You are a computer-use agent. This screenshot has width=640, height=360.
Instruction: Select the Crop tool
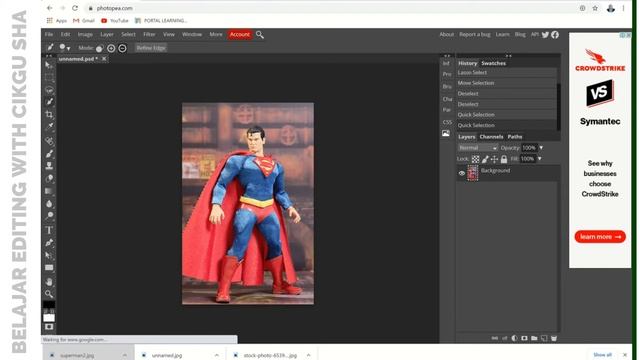[49, 114]
